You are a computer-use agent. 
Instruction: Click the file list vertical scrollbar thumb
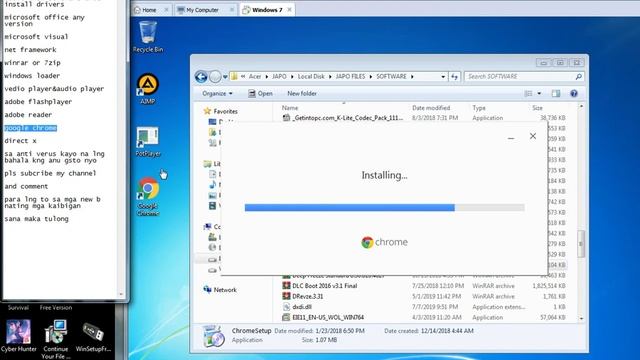click(x=580, y=244)
